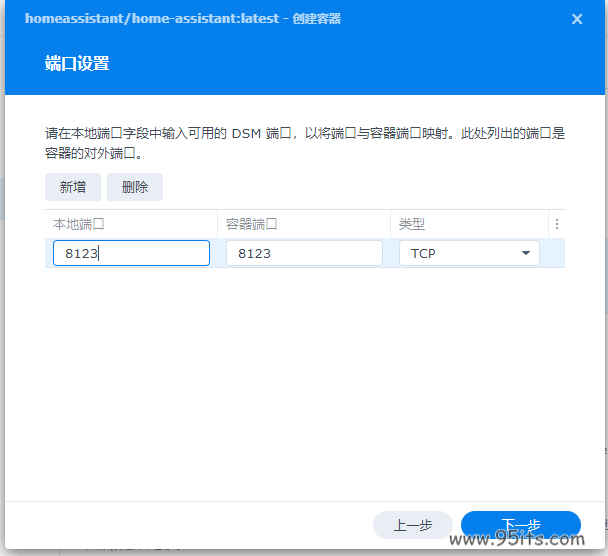
Task: Edit the 容器端口 field with 8123
Action: 304,253
